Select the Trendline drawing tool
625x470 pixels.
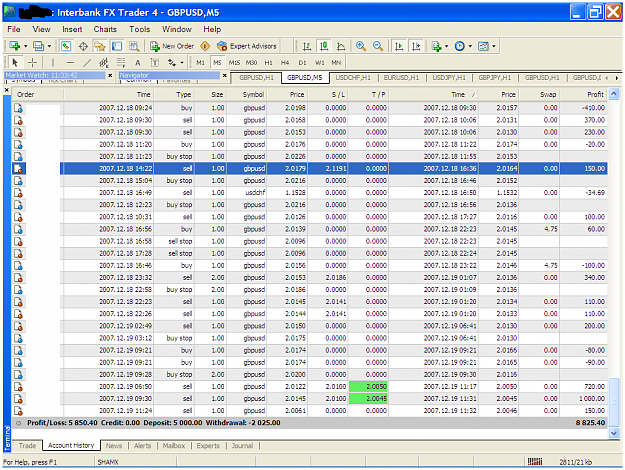click(x=87, y=63)
